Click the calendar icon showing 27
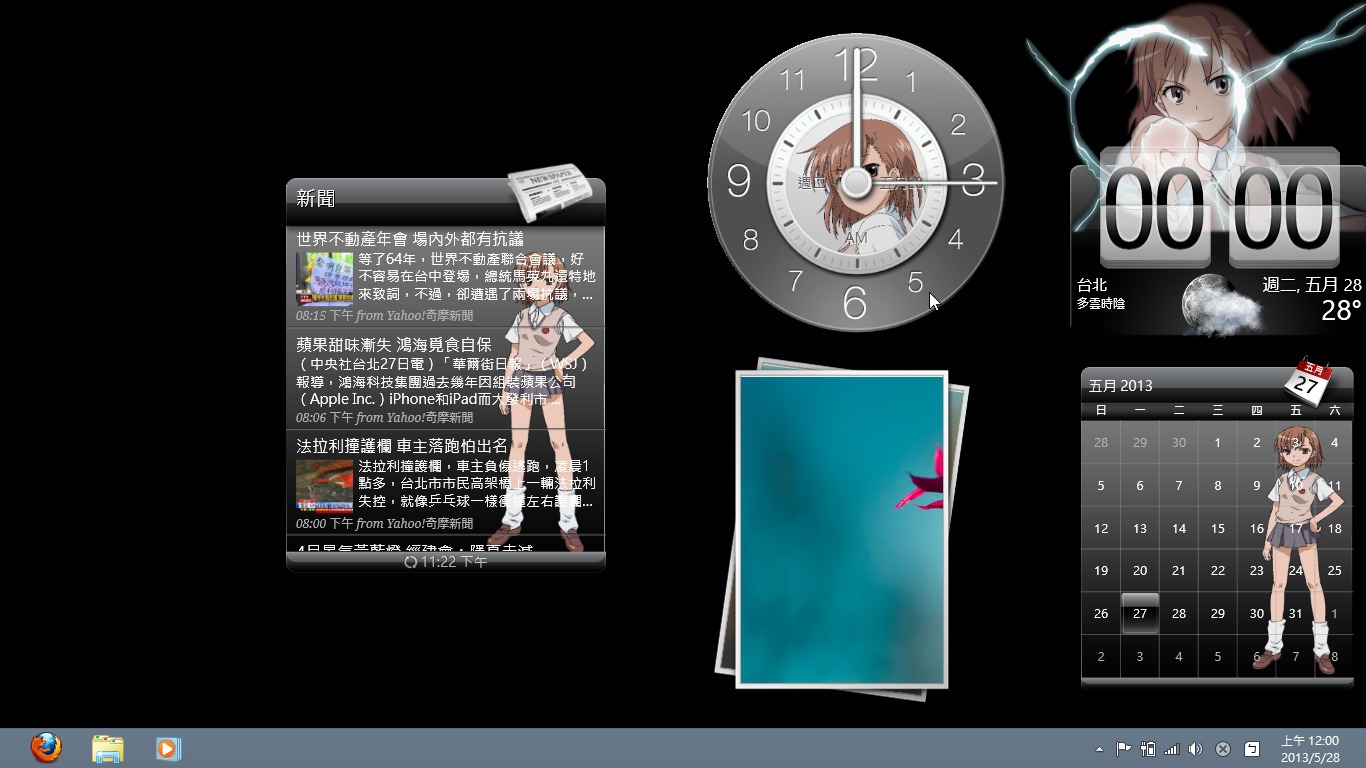1366x768 pixels. [x=1308, y=382]
